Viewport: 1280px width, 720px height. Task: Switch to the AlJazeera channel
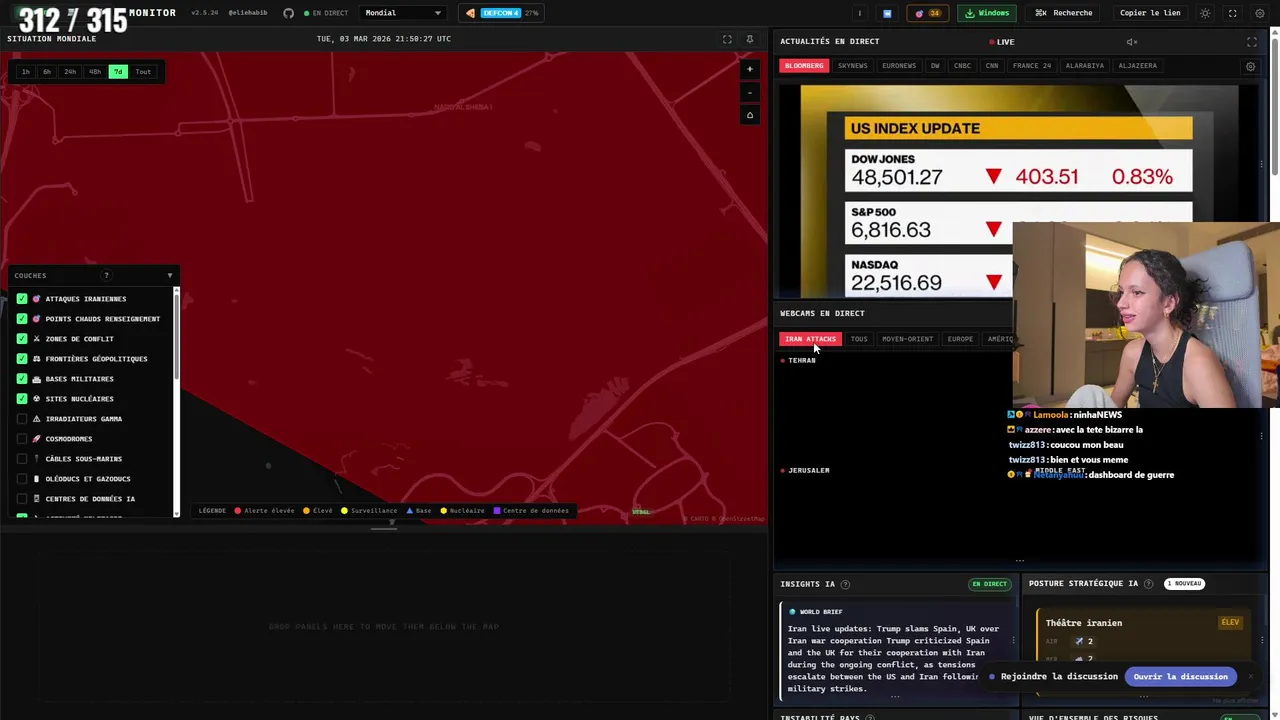point(1137,66)
